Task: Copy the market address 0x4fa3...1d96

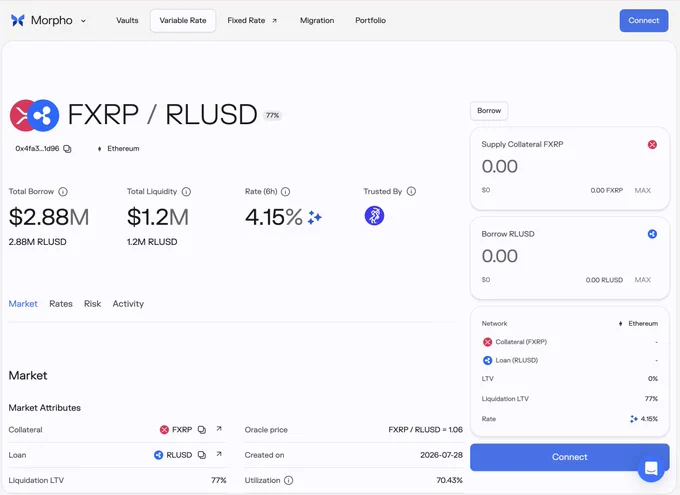Action: pyautogui.click(x=68, y=149)
